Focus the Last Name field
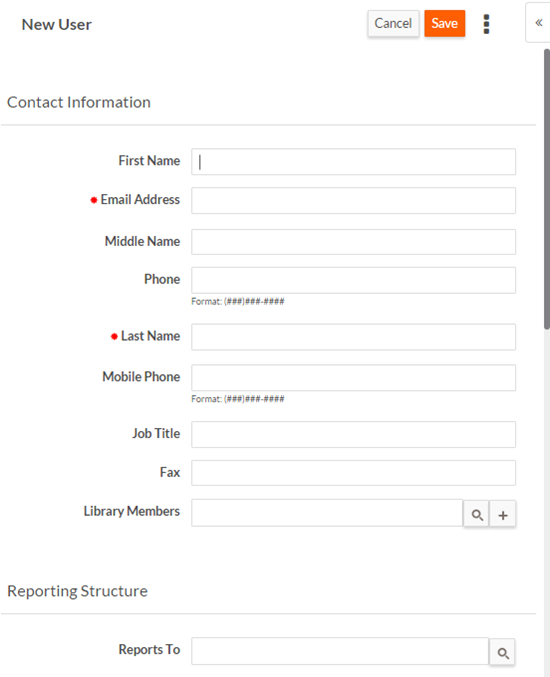Screen dimensions: 550x677 (354, 337)
